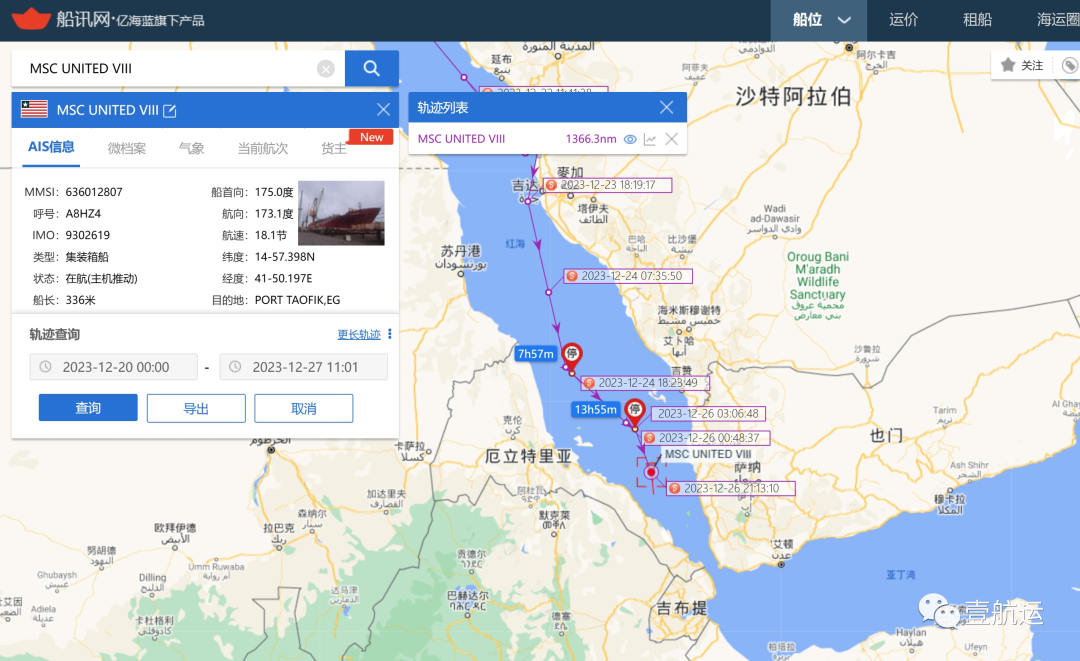The height and width of the screenshot is (661, 1080).
Task: Click the MSC UNITED VIII track list entry
Action: [x=461, y=139]
